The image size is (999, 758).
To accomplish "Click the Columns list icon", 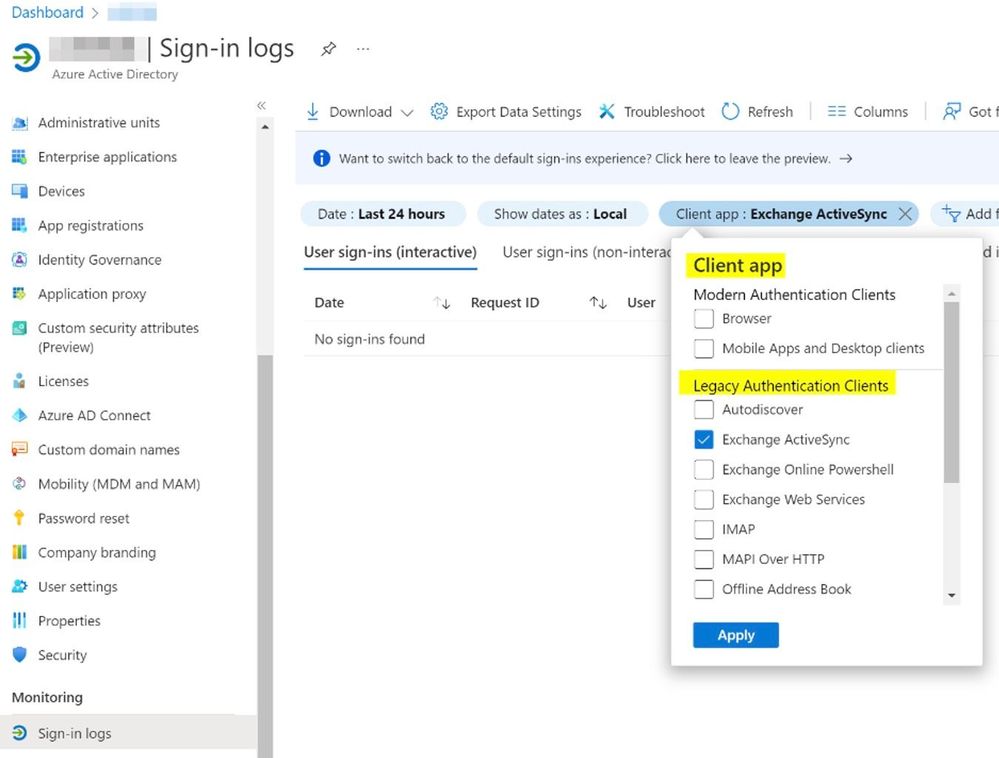I will [836, 111].
